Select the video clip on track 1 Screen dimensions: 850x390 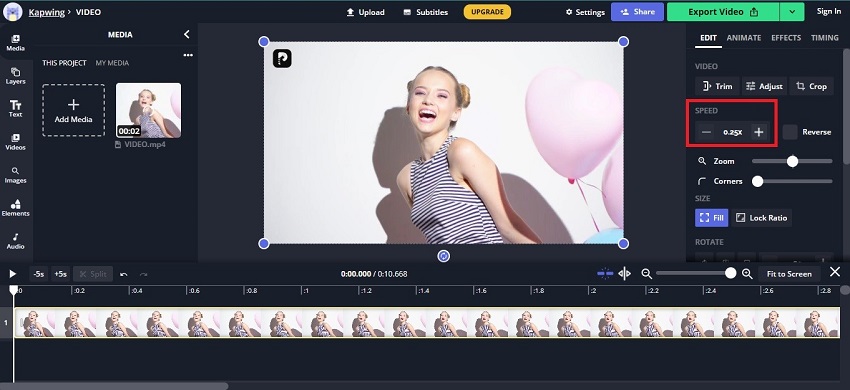coord(427,323)
